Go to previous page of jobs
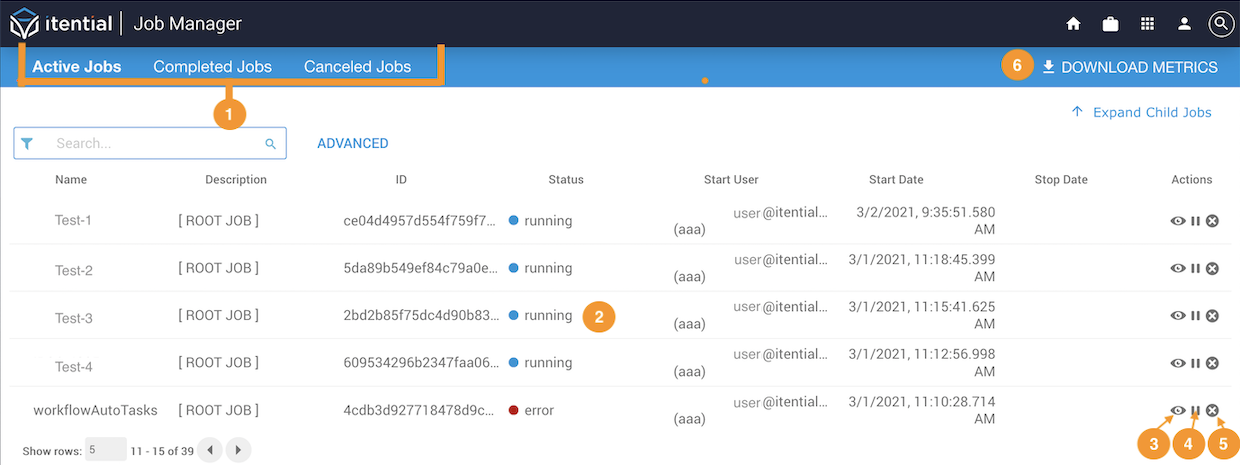The height and width of the screenshot is (465, 1240). click(210, 450)
